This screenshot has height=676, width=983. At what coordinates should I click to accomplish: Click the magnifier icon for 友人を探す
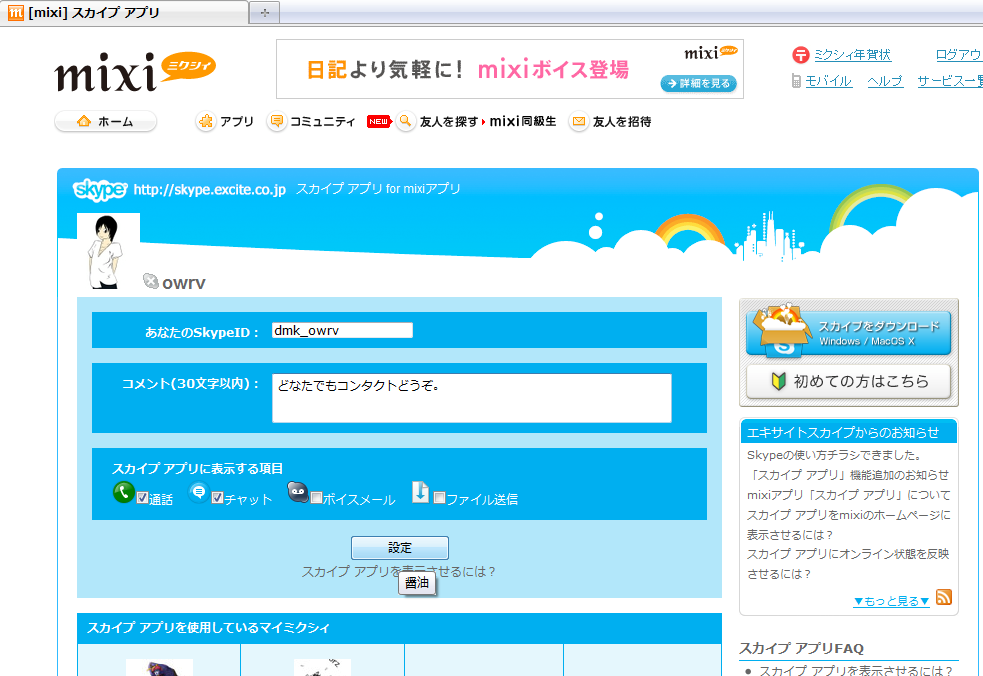coord(406,121)
